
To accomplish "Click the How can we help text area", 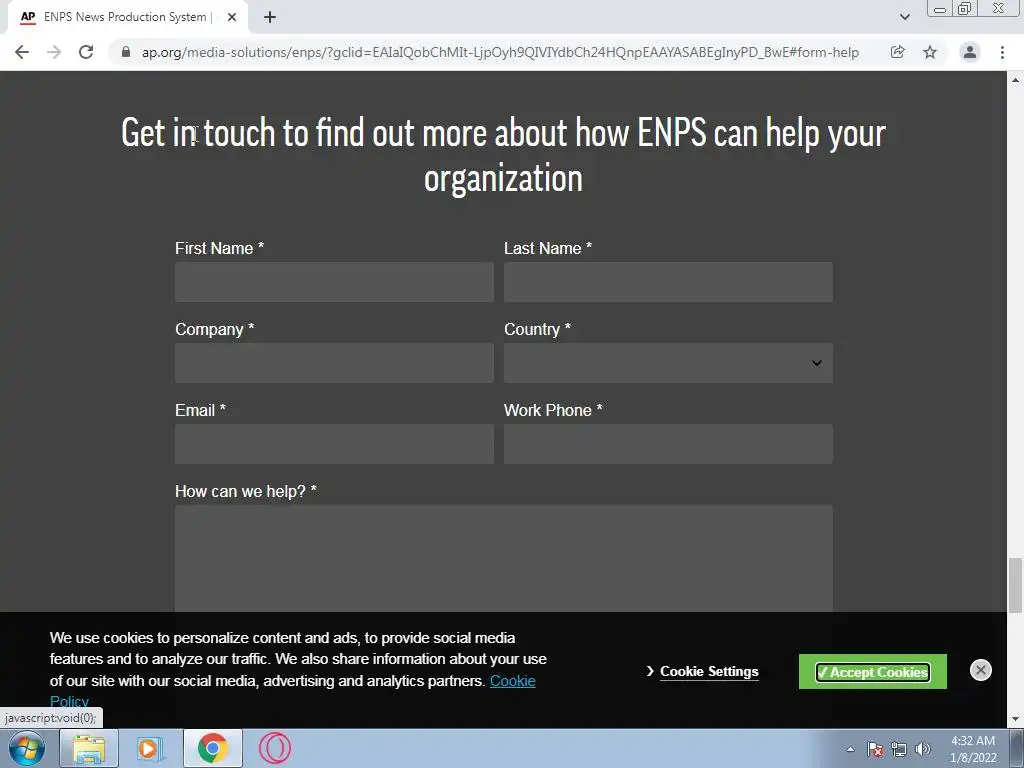I will click(x=504, y=559).
